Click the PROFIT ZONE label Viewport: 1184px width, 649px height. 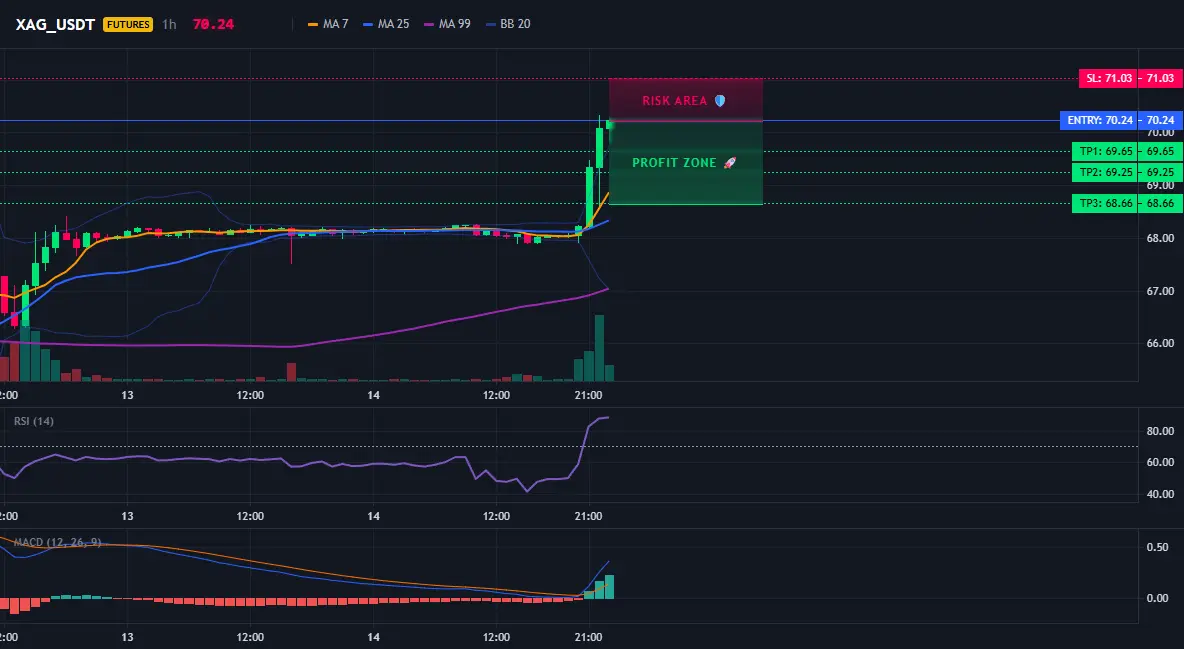pyautogui.click(x=674, y=162)
